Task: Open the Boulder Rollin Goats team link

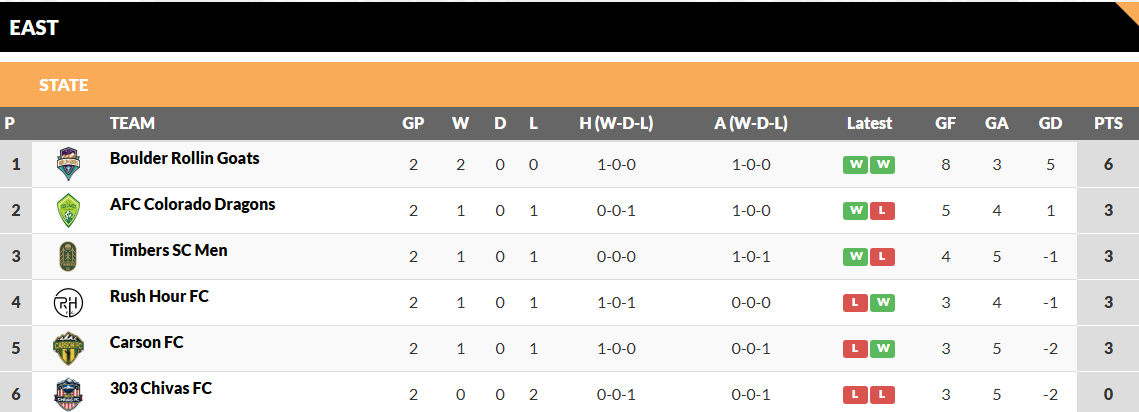Action: click(x=184, y=158)
